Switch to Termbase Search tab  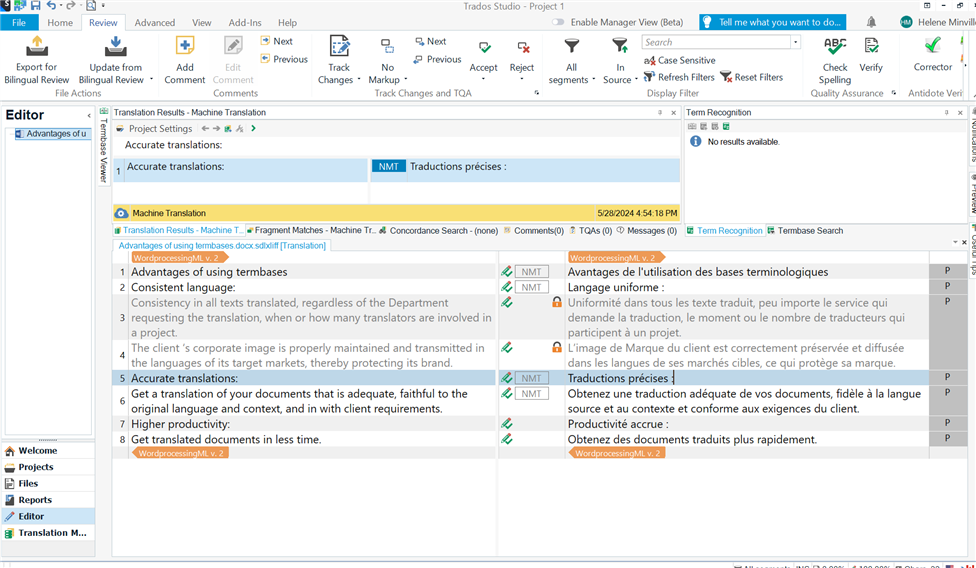pos(805,230)
